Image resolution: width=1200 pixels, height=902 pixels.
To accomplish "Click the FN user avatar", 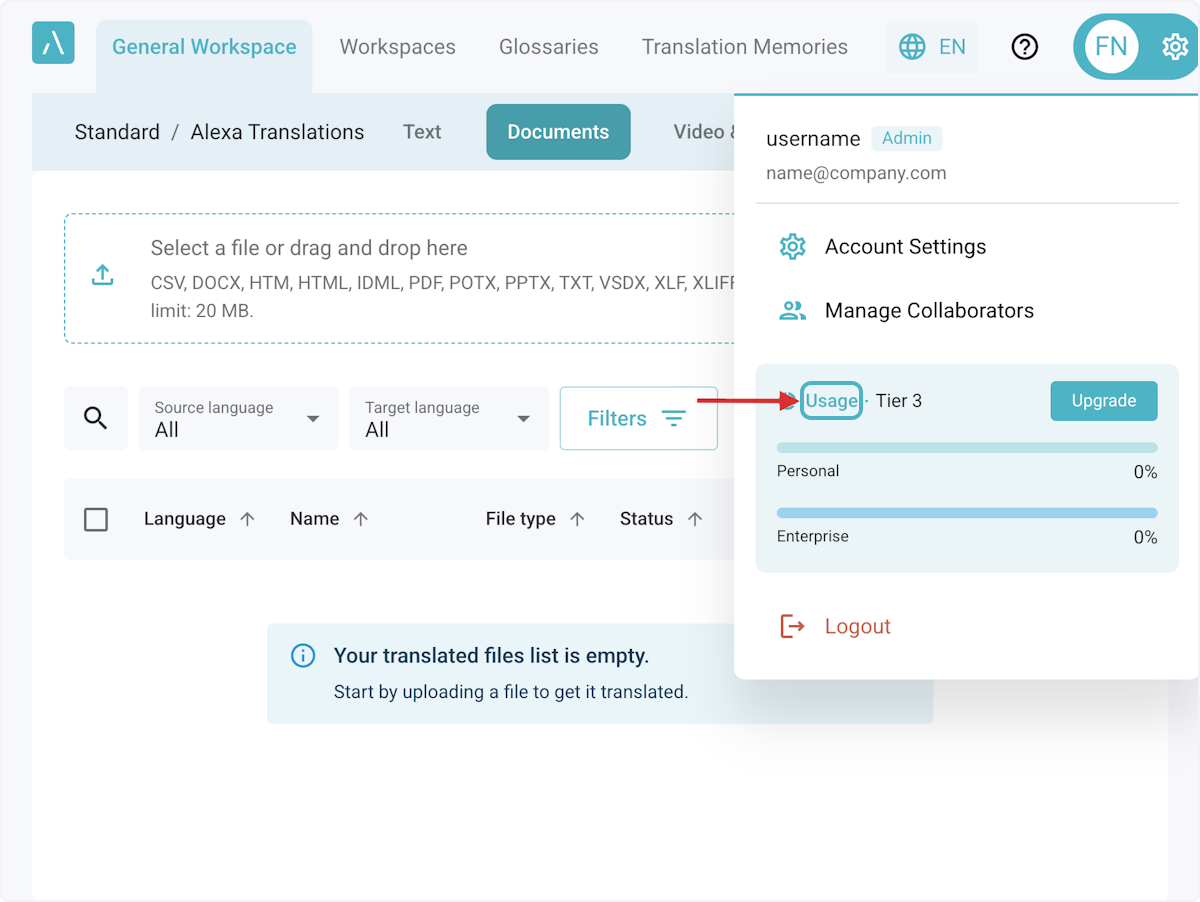I will click(x=1111, y=47).
